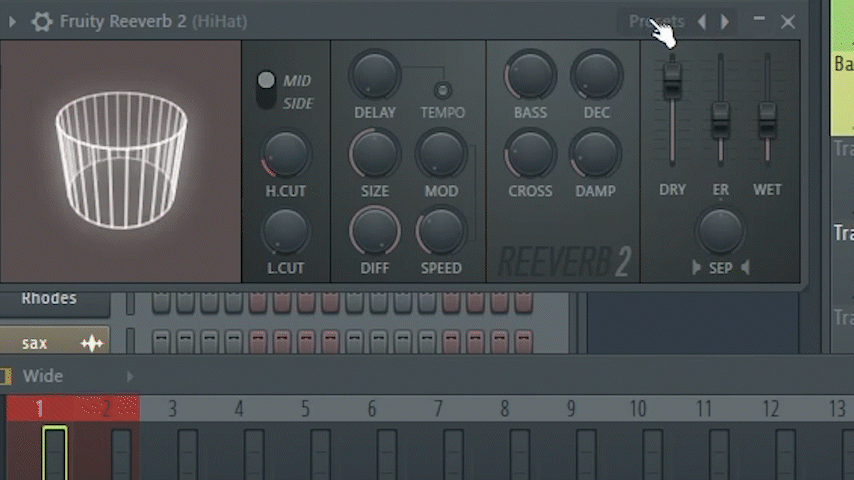Click the DAMP knob
The image size is (854, 480).
[x=595, y=154]
